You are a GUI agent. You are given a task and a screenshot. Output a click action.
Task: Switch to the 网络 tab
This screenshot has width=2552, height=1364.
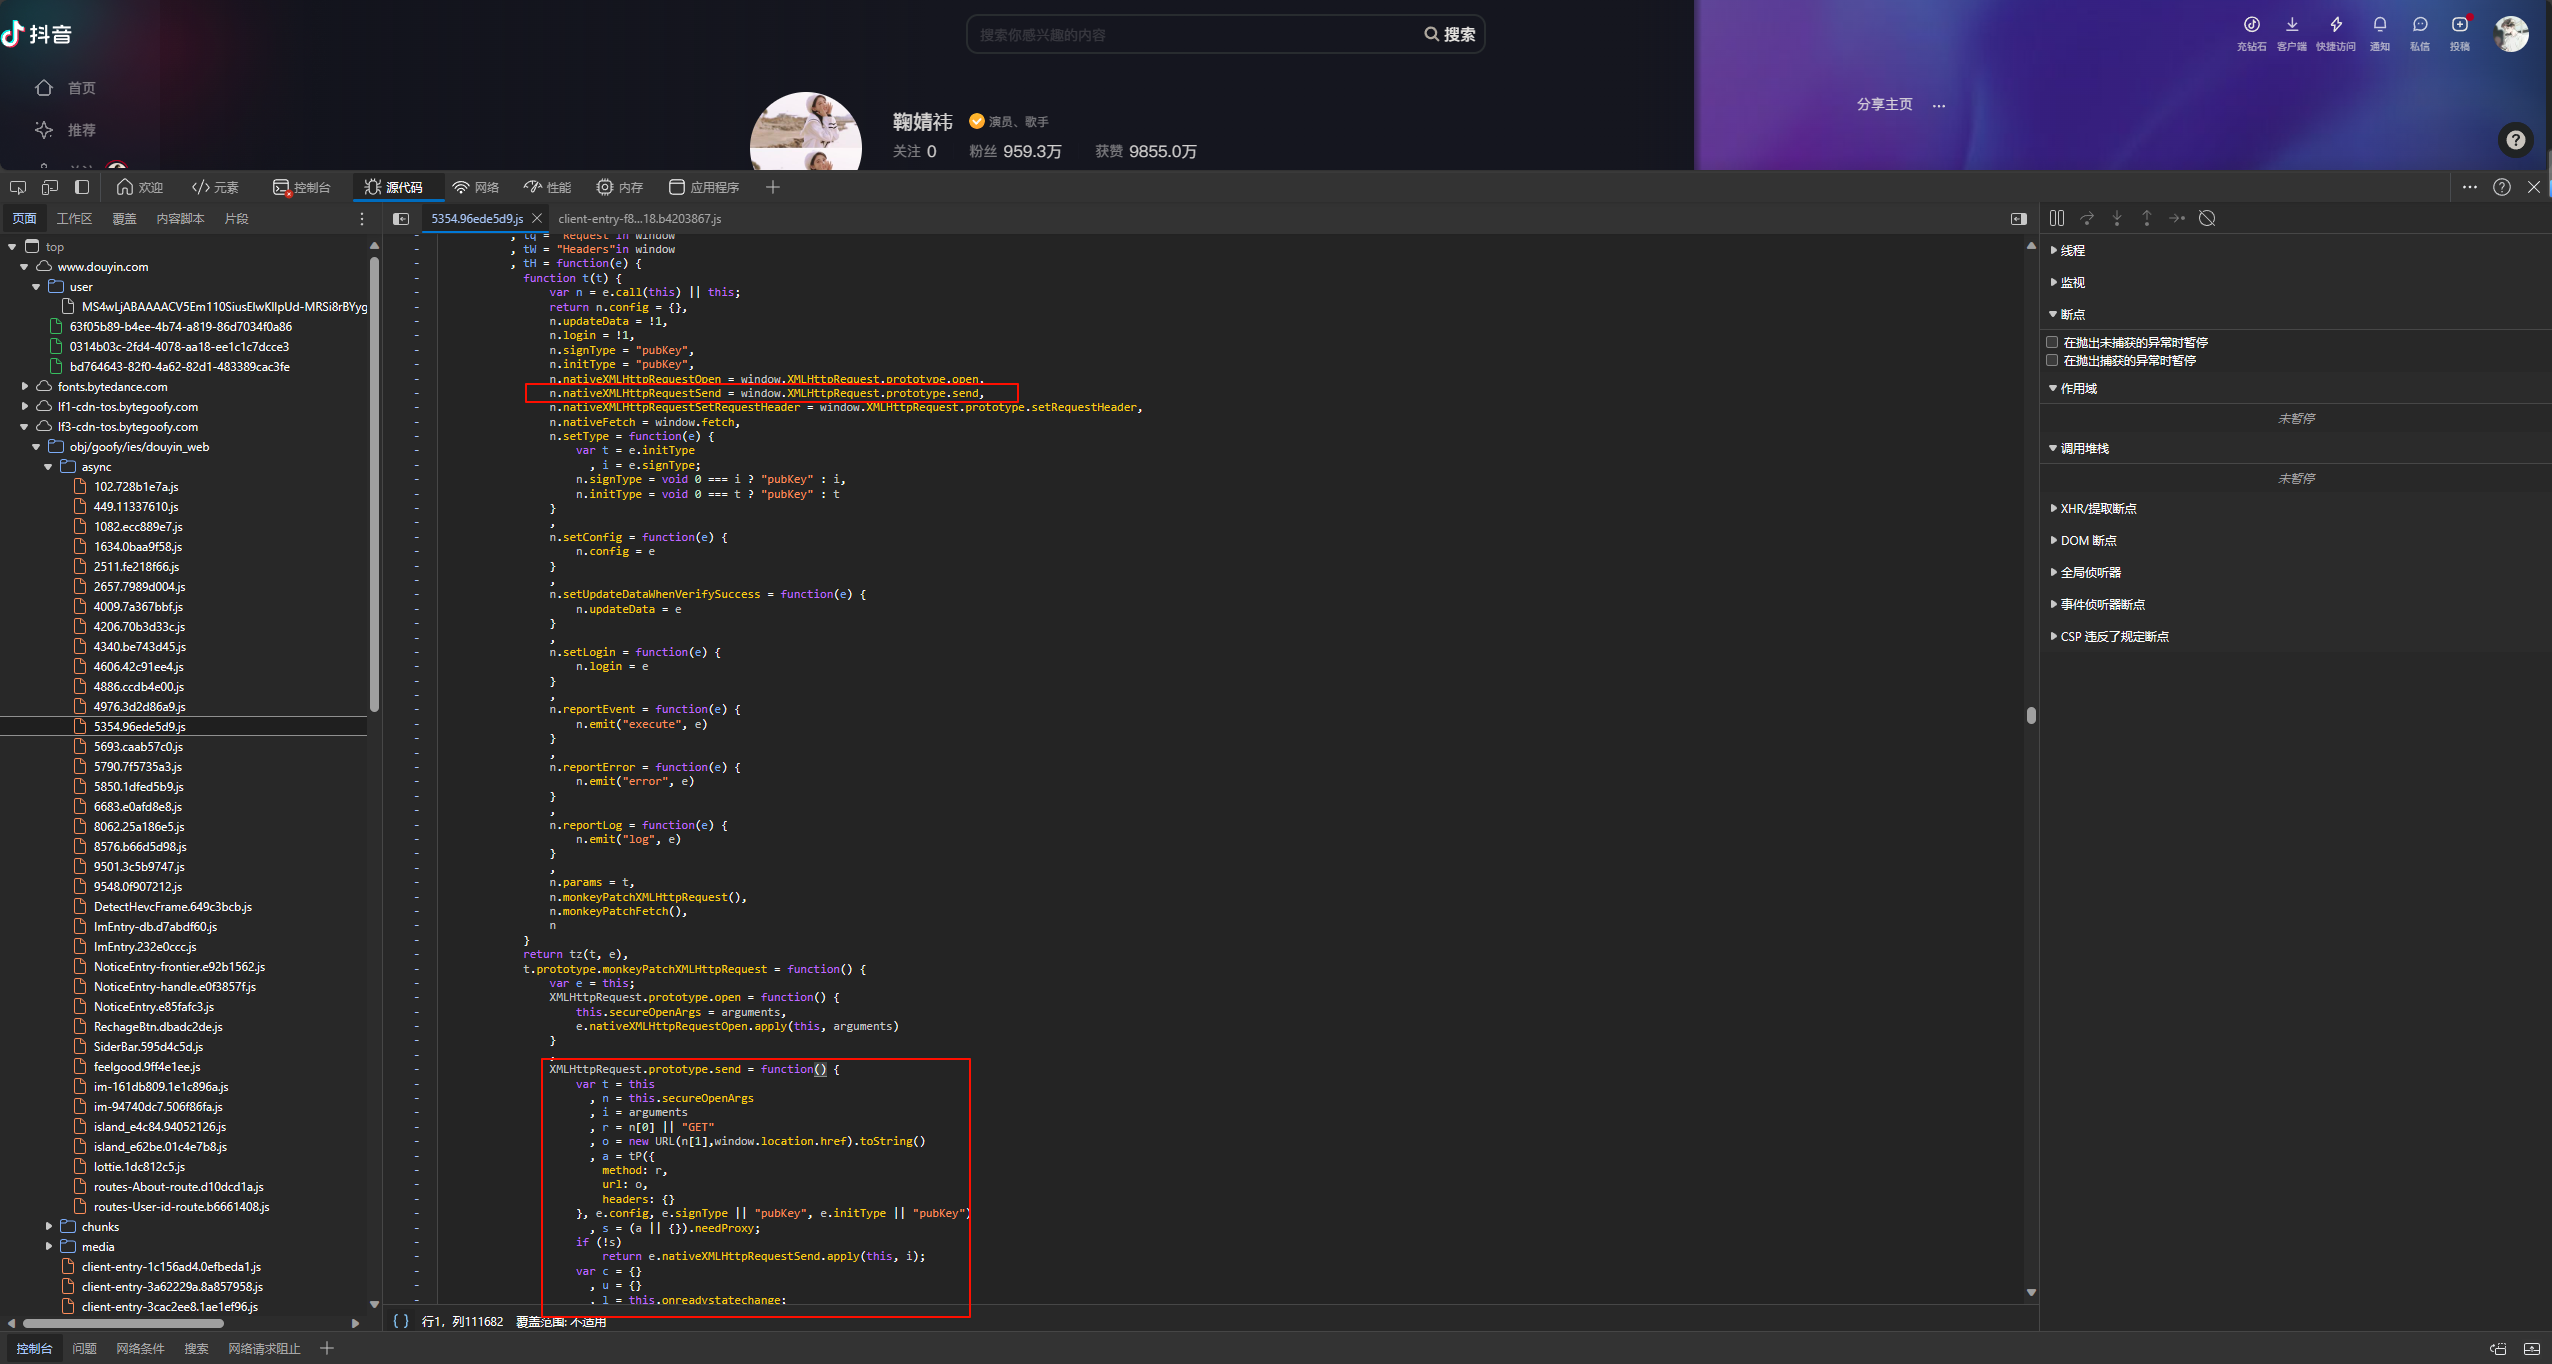(476, 187)
